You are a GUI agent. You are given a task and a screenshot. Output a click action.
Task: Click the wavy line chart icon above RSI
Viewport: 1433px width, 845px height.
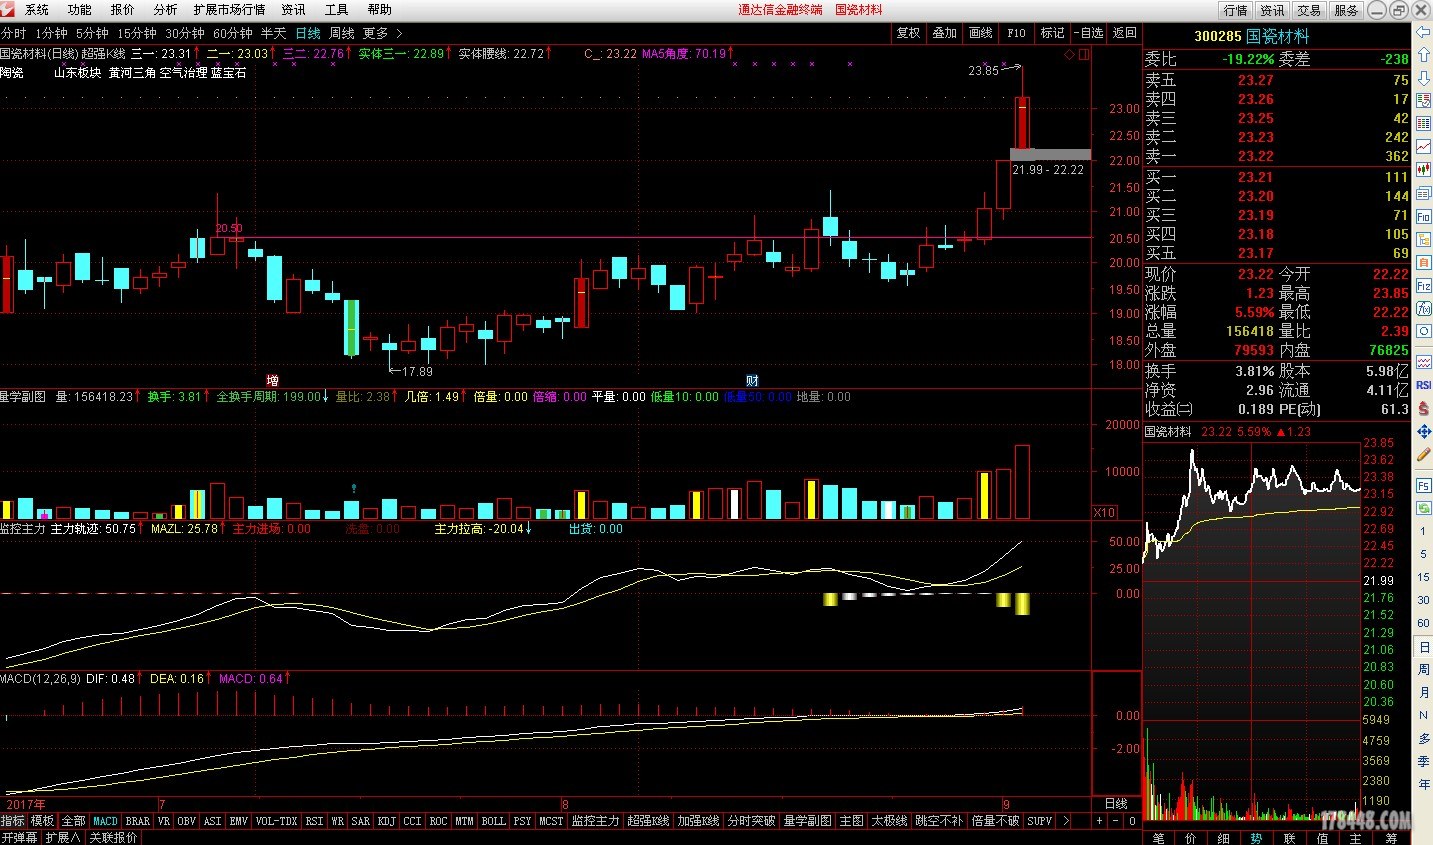tap(1423, 361)
